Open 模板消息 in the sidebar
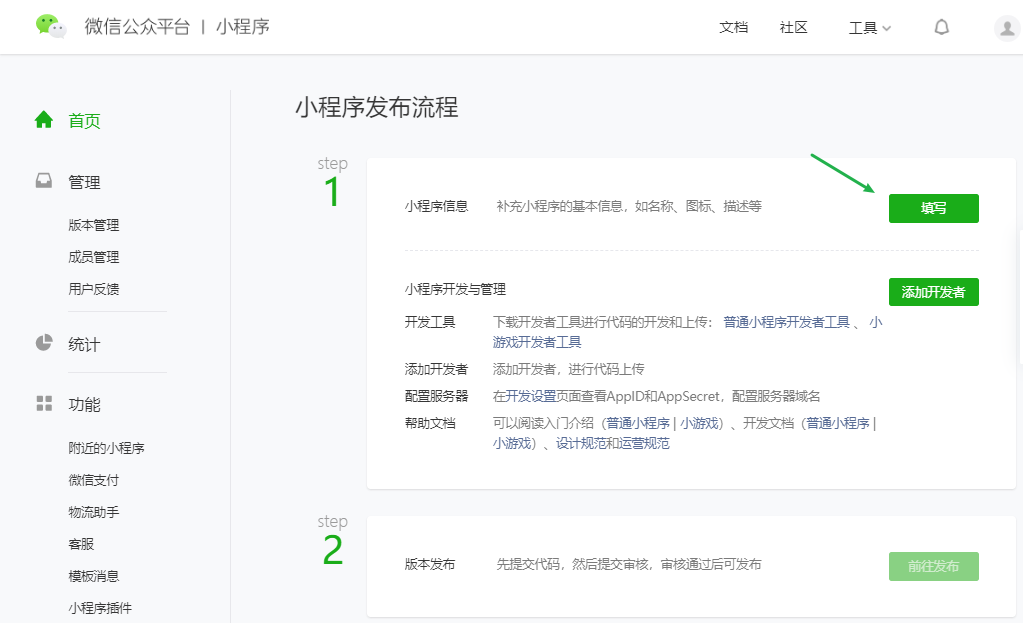Viewport: 1023px width, 623px height. [x=93, y=576]
